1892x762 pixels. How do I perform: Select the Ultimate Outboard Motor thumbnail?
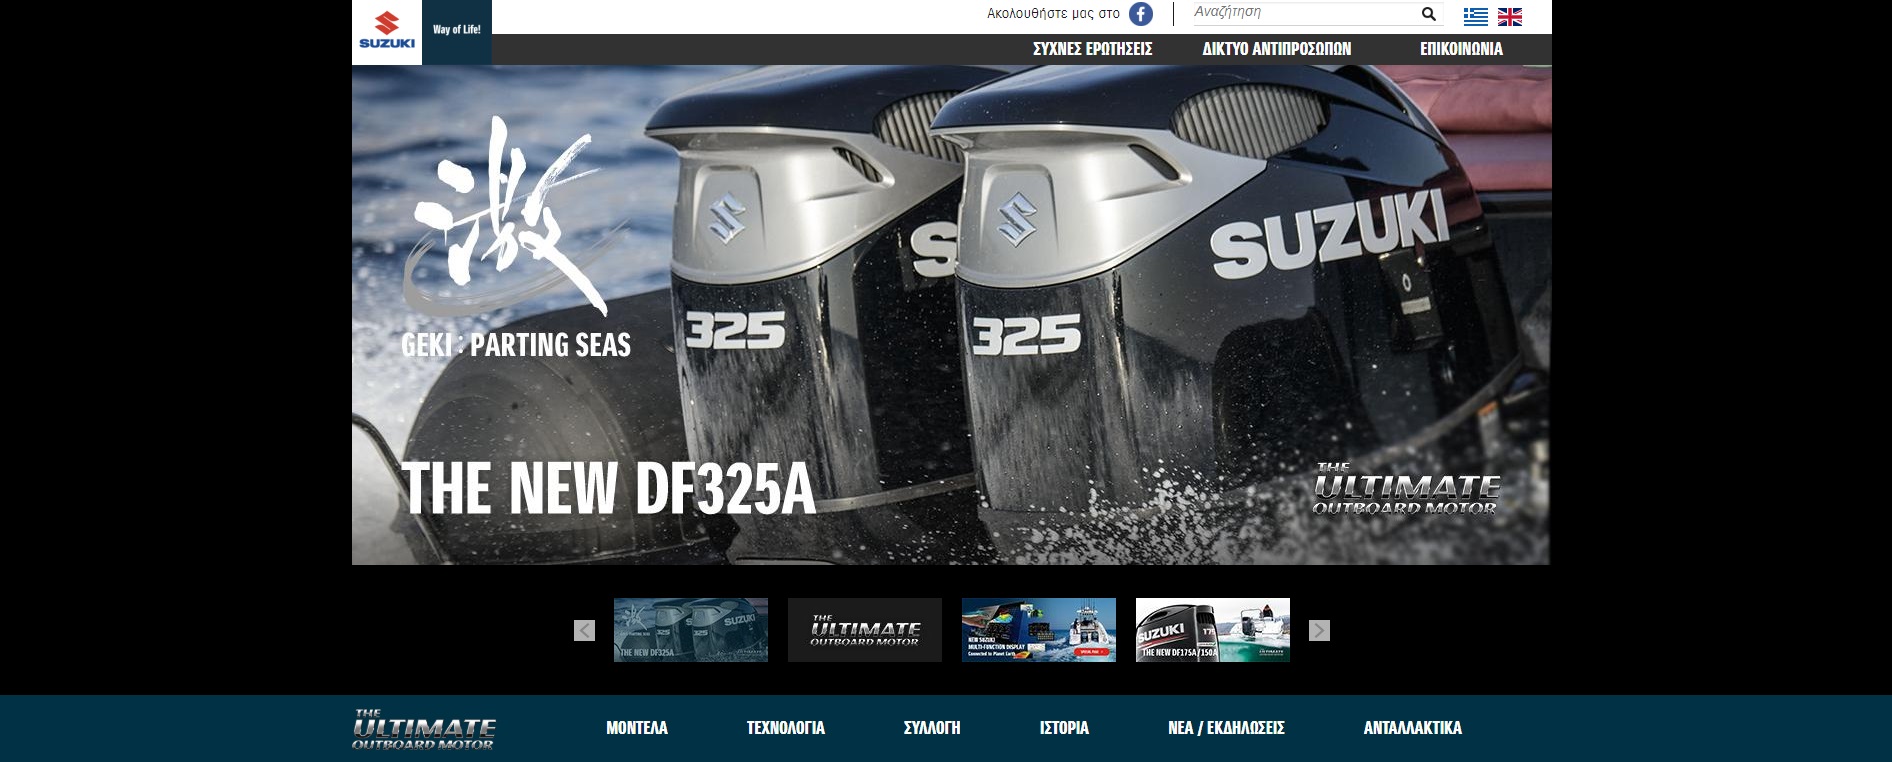865,630
